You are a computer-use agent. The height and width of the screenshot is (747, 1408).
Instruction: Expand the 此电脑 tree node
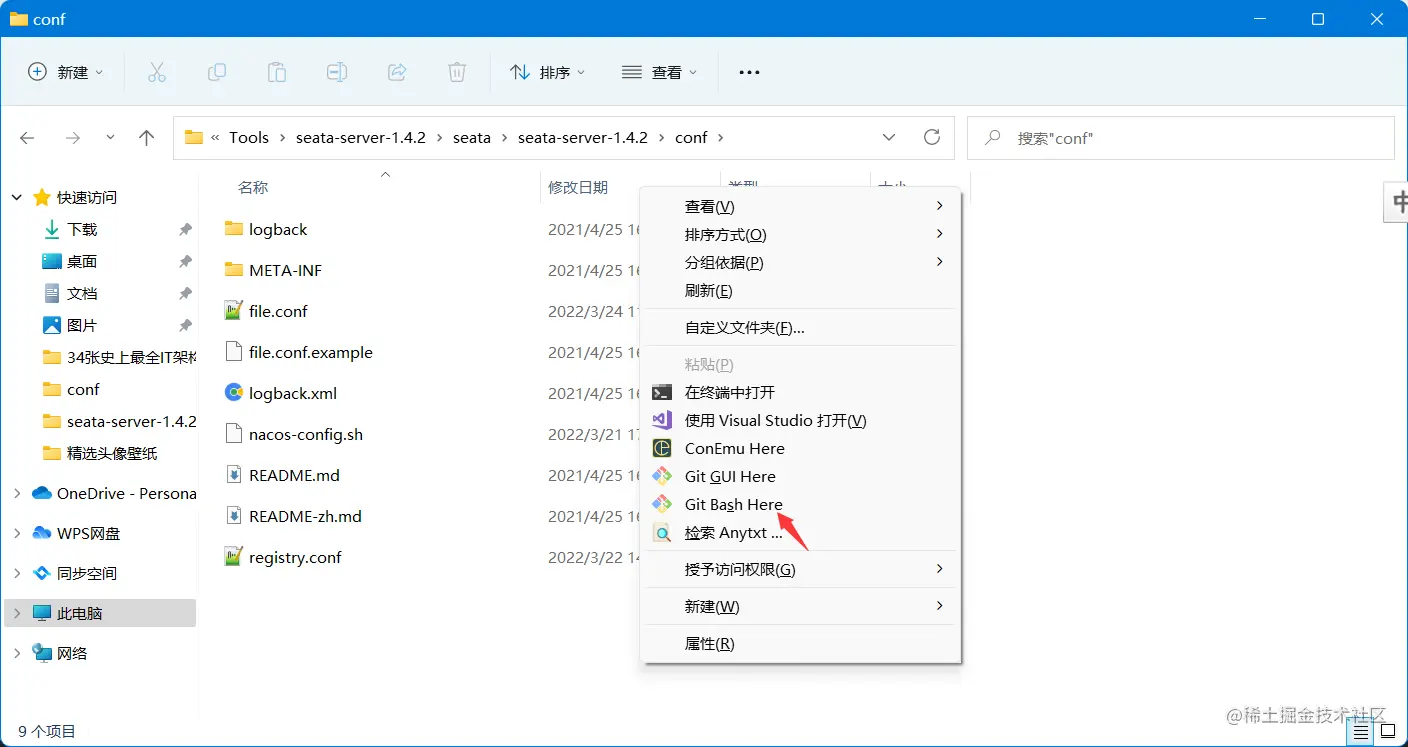(x=17, y=613)
